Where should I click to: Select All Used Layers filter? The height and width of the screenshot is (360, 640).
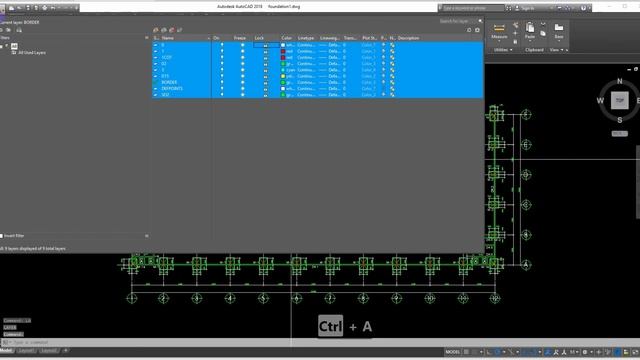[x=31, y=53]
